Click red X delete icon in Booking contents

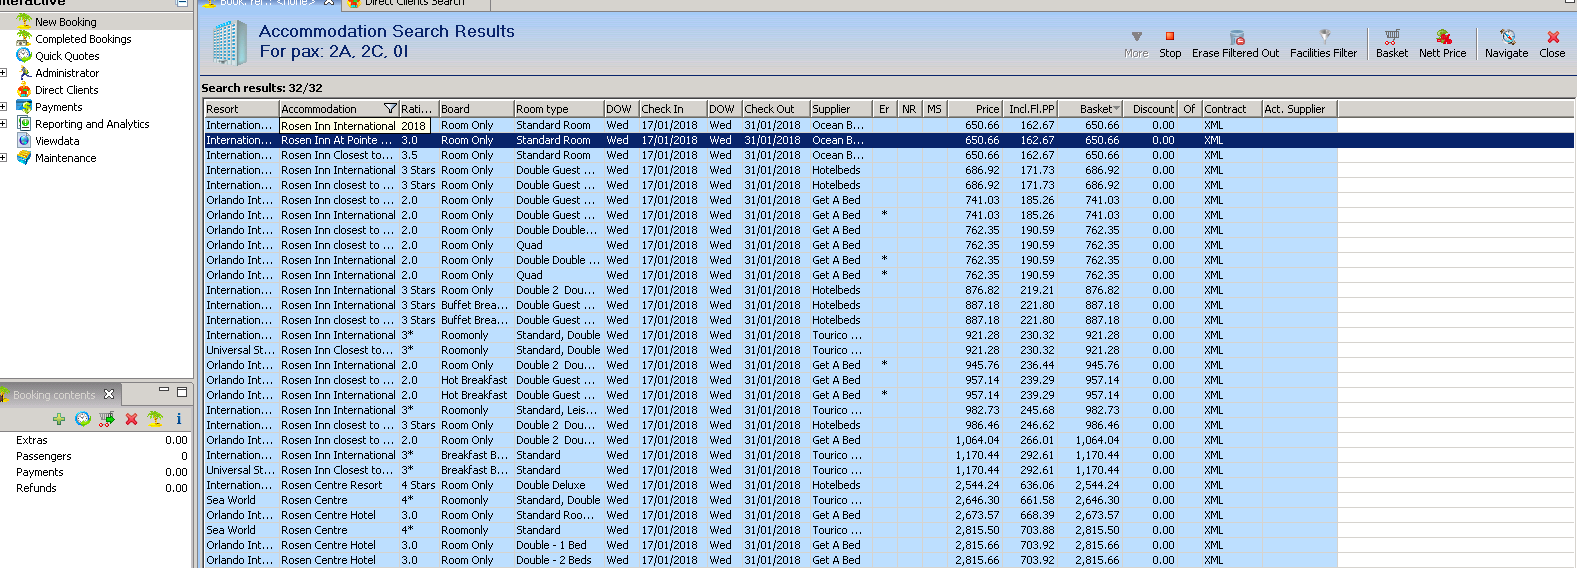(131, 419)
